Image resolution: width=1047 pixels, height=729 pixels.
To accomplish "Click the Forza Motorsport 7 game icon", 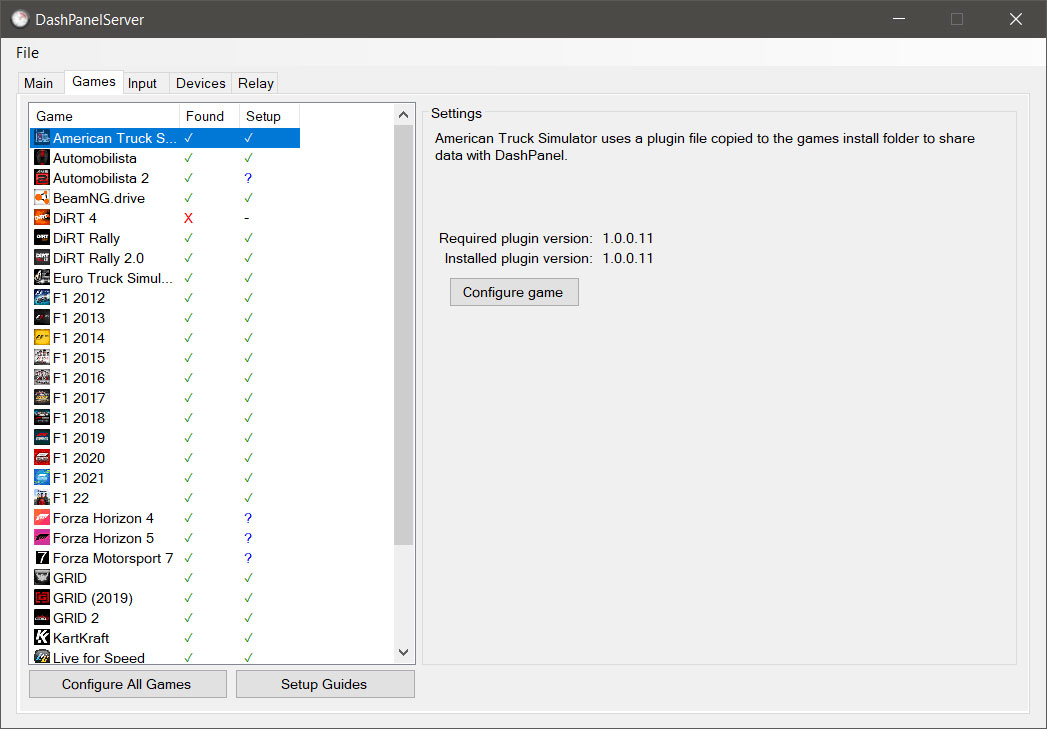I will 42,558.
